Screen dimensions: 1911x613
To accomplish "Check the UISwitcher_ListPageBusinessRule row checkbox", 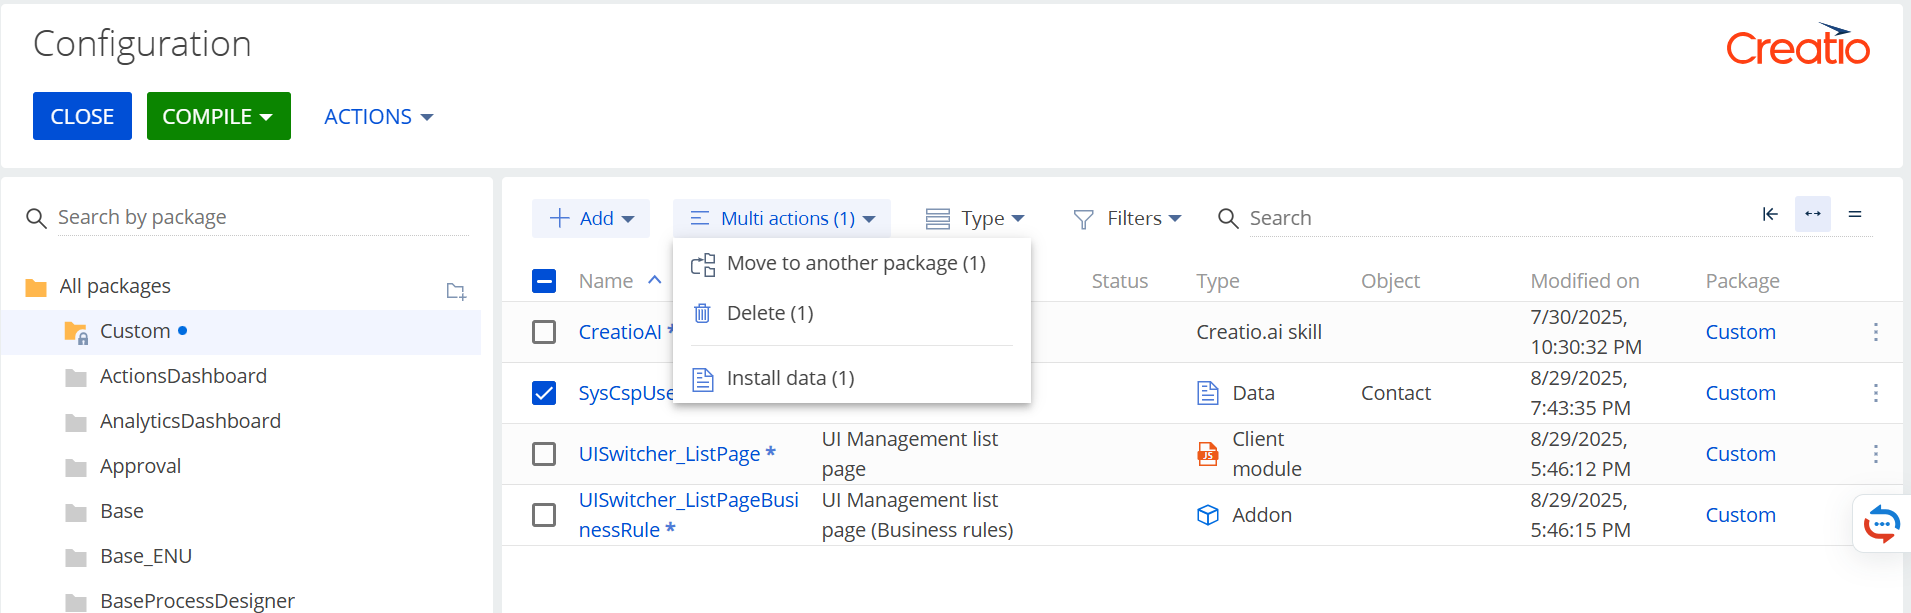I will click(544, 515).
